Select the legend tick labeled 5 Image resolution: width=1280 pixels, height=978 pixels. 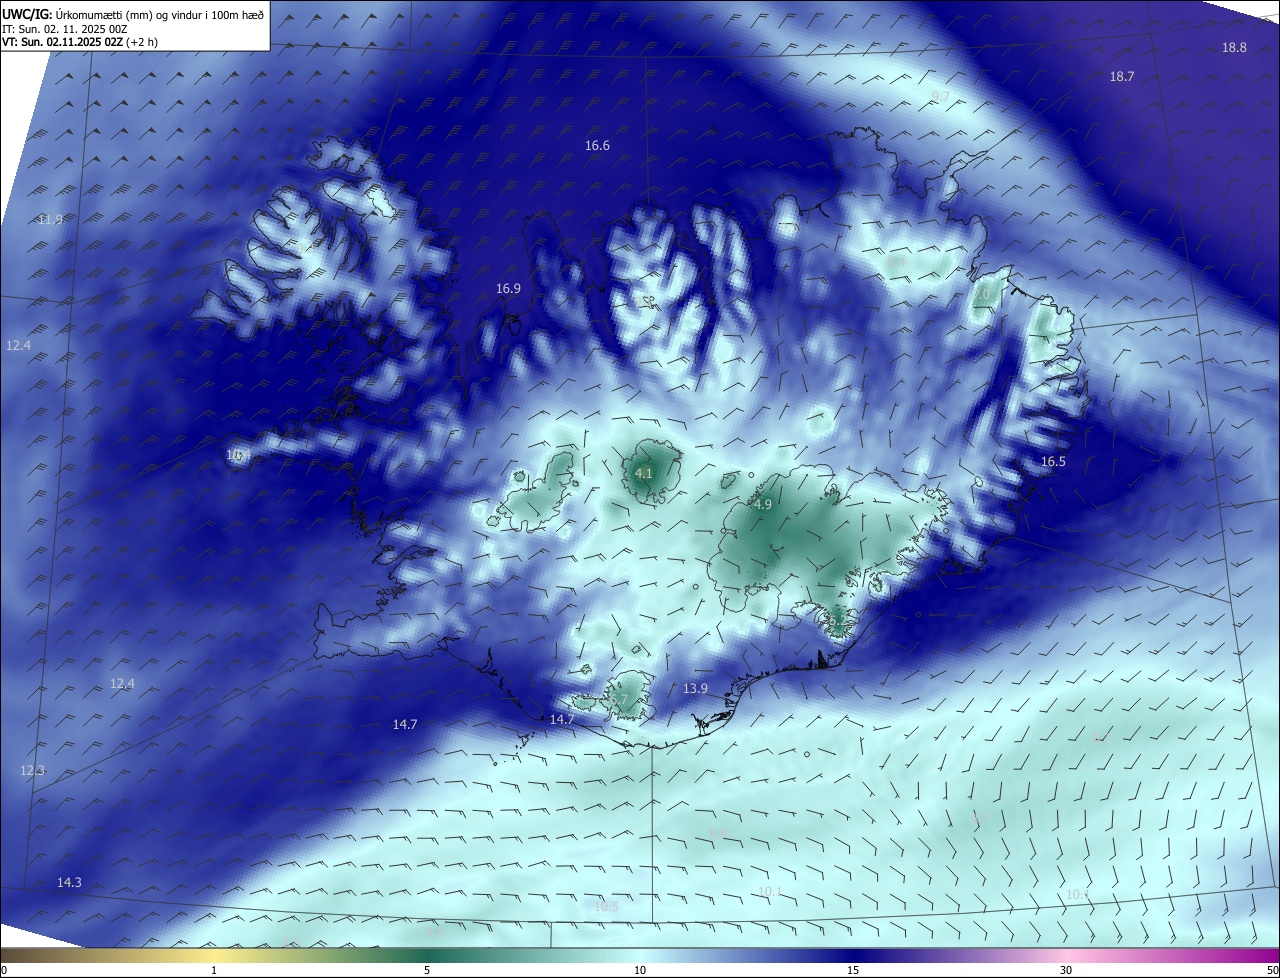pos(427,970)
